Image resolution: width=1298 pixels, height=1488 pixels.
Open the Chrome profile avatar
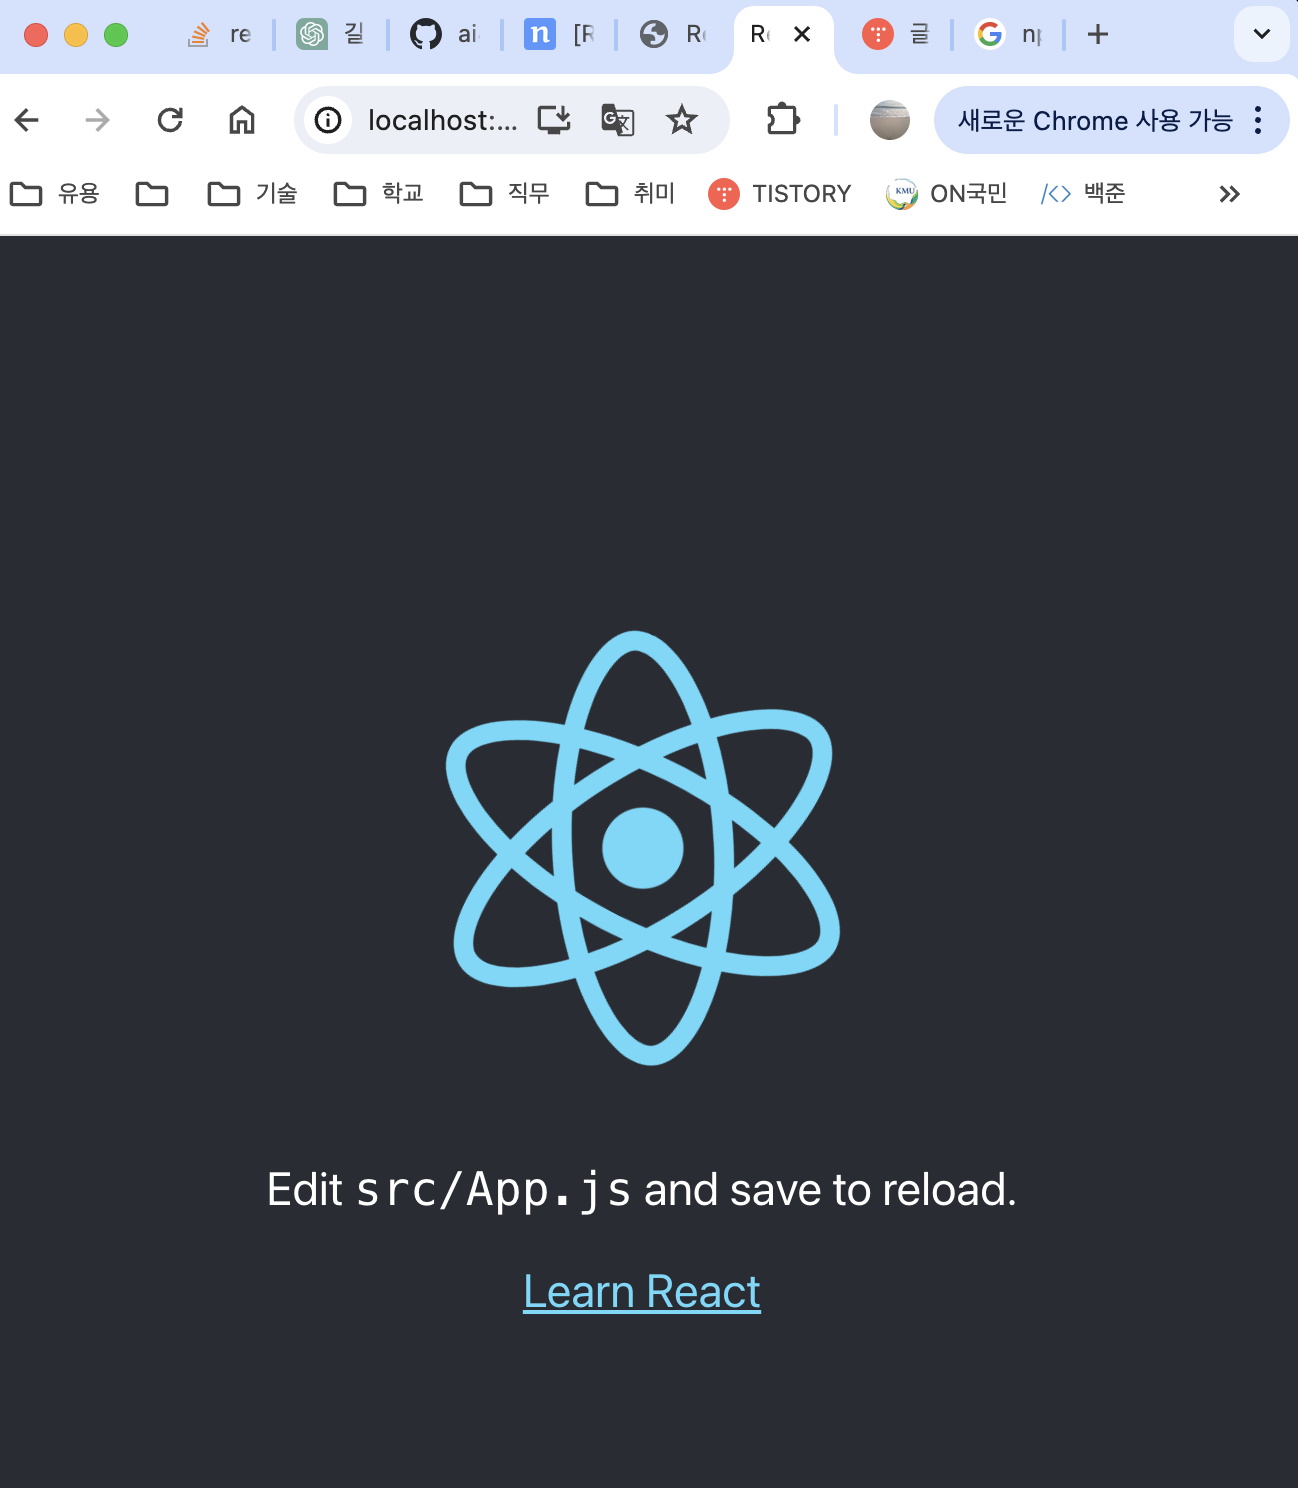[890, 120]
